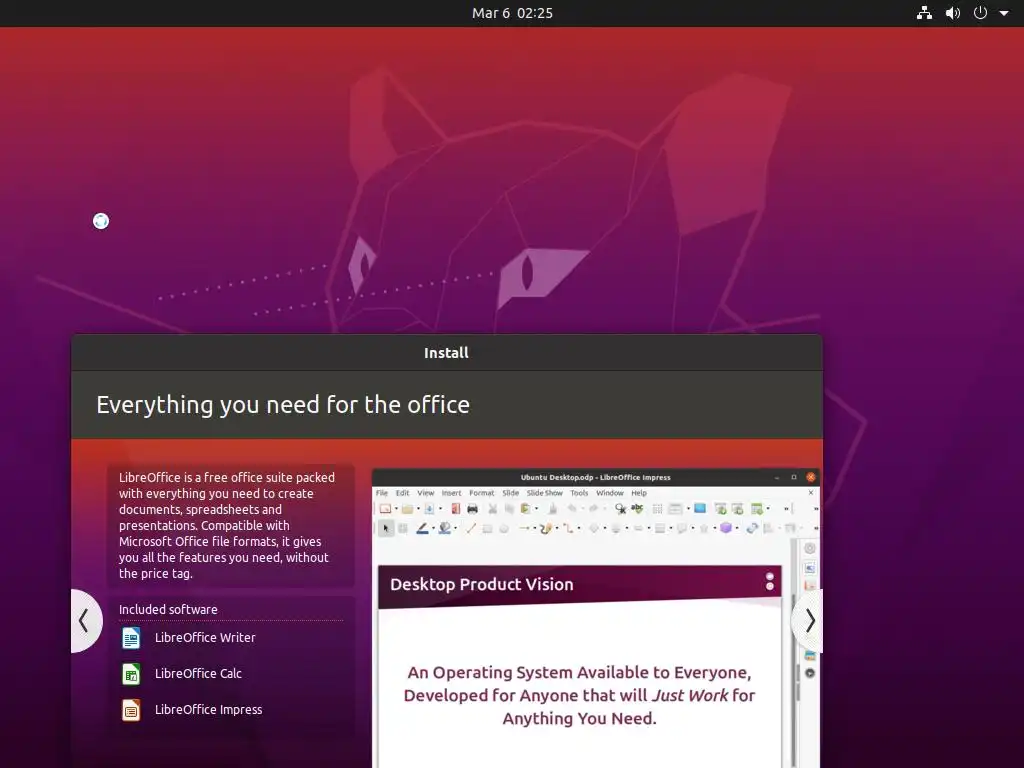Image resolution: width=1024 pixels, height=768 pixels.
Task: Expand the New presentation dropdown arrow in Impress
Action: point(396,509)
